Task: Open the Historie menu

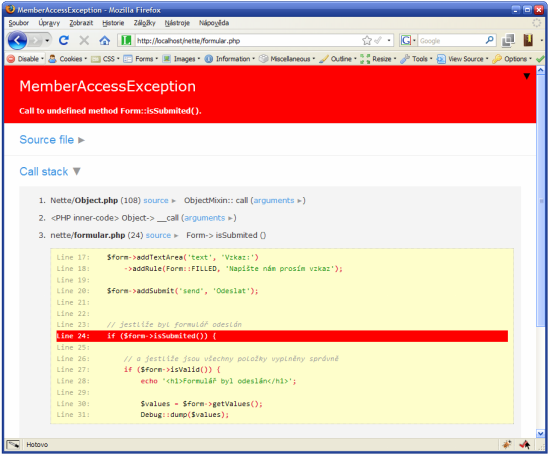Action: (x=113, y=23)
